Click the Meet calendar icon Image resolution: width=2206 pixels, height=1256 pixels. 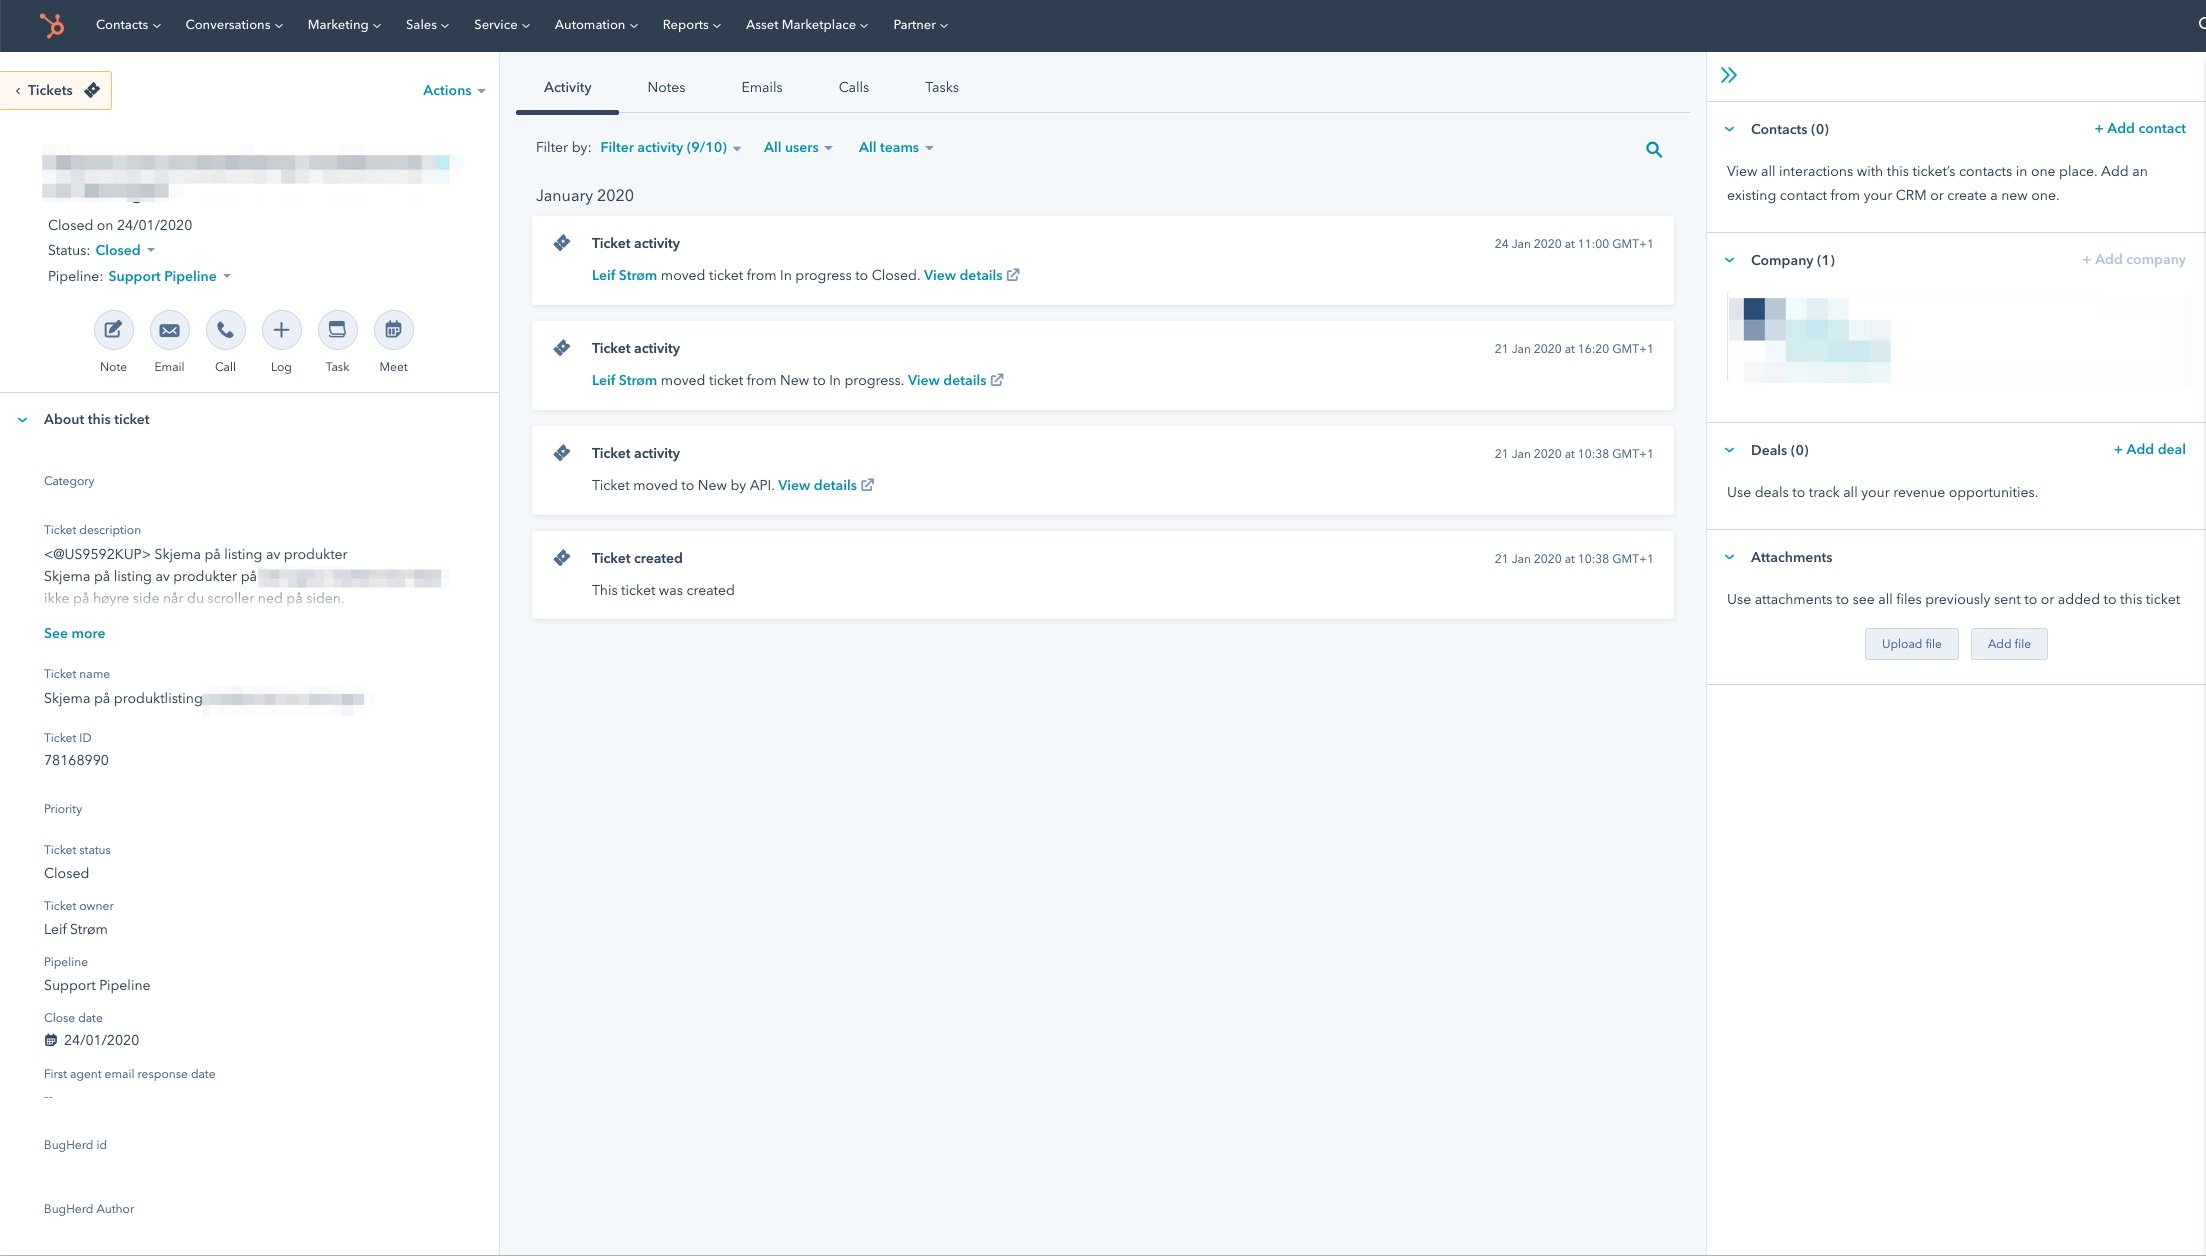click(x=393, y=330)
